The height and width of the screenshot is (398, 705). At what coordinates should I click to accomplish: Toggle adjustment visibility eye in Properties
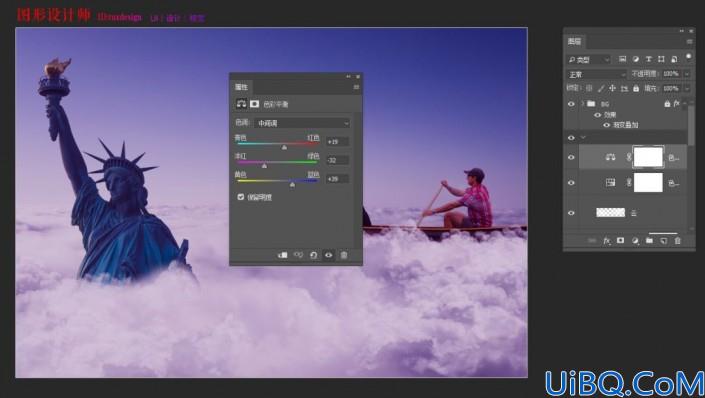click(x=329, y=255)
